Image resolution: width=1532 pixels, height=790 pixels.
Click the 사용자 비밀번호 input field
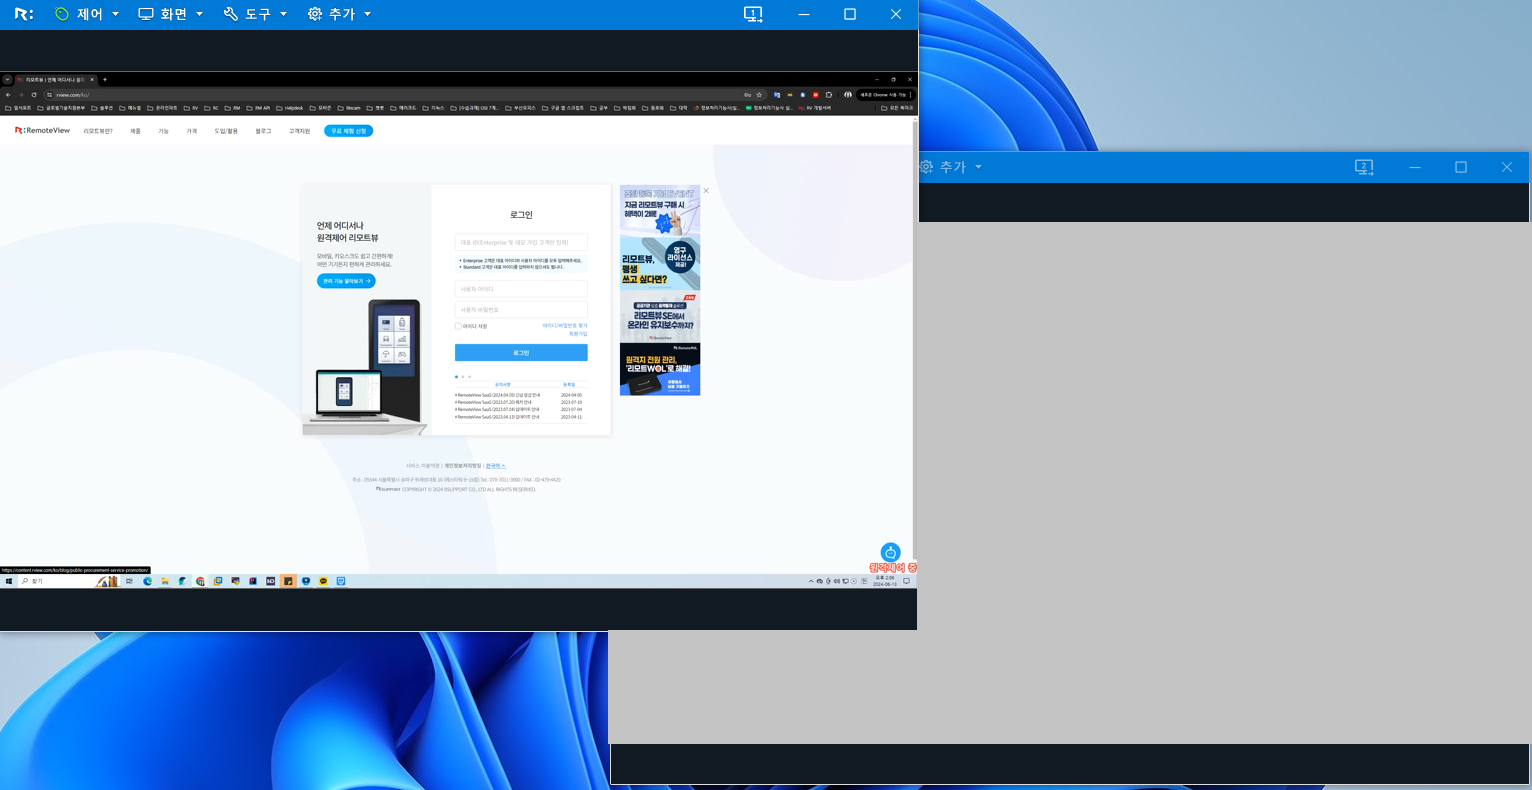521,310
